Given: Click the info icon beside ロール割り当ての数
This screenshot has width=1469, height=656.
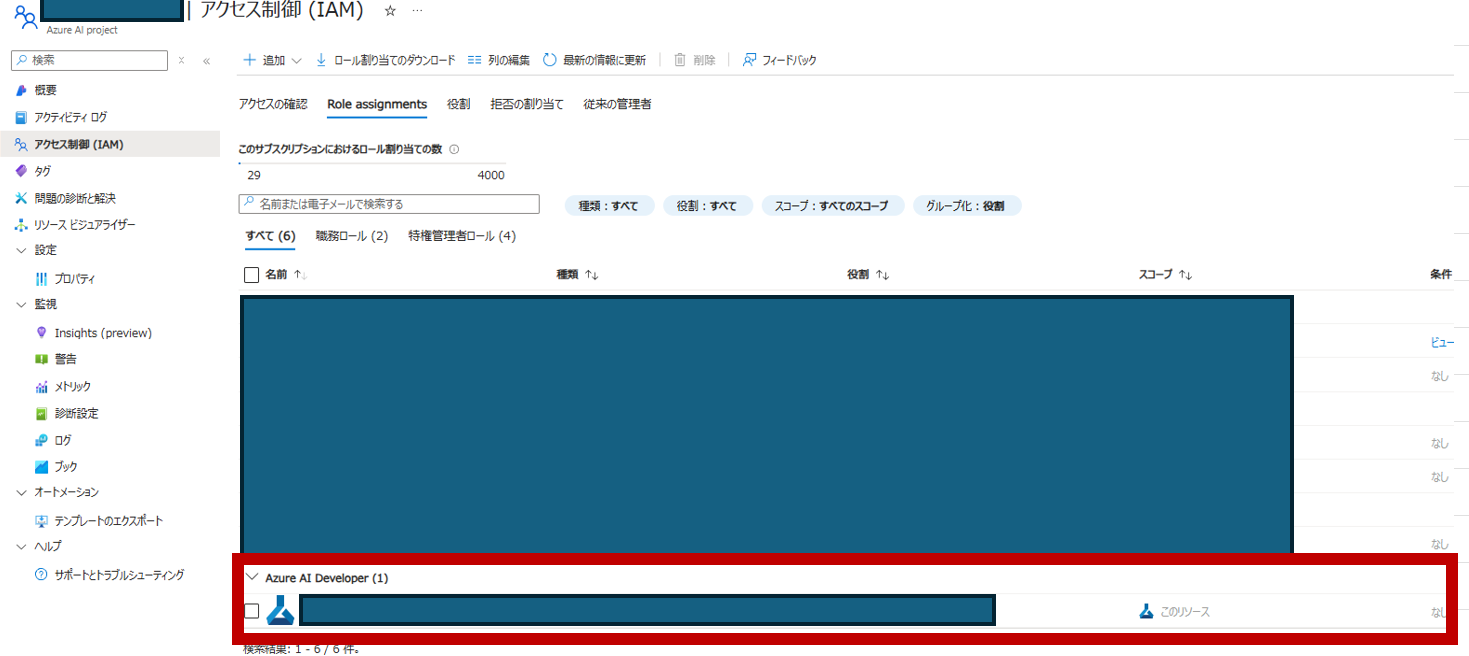Looking at the screenshot, I should coord(454,150).
